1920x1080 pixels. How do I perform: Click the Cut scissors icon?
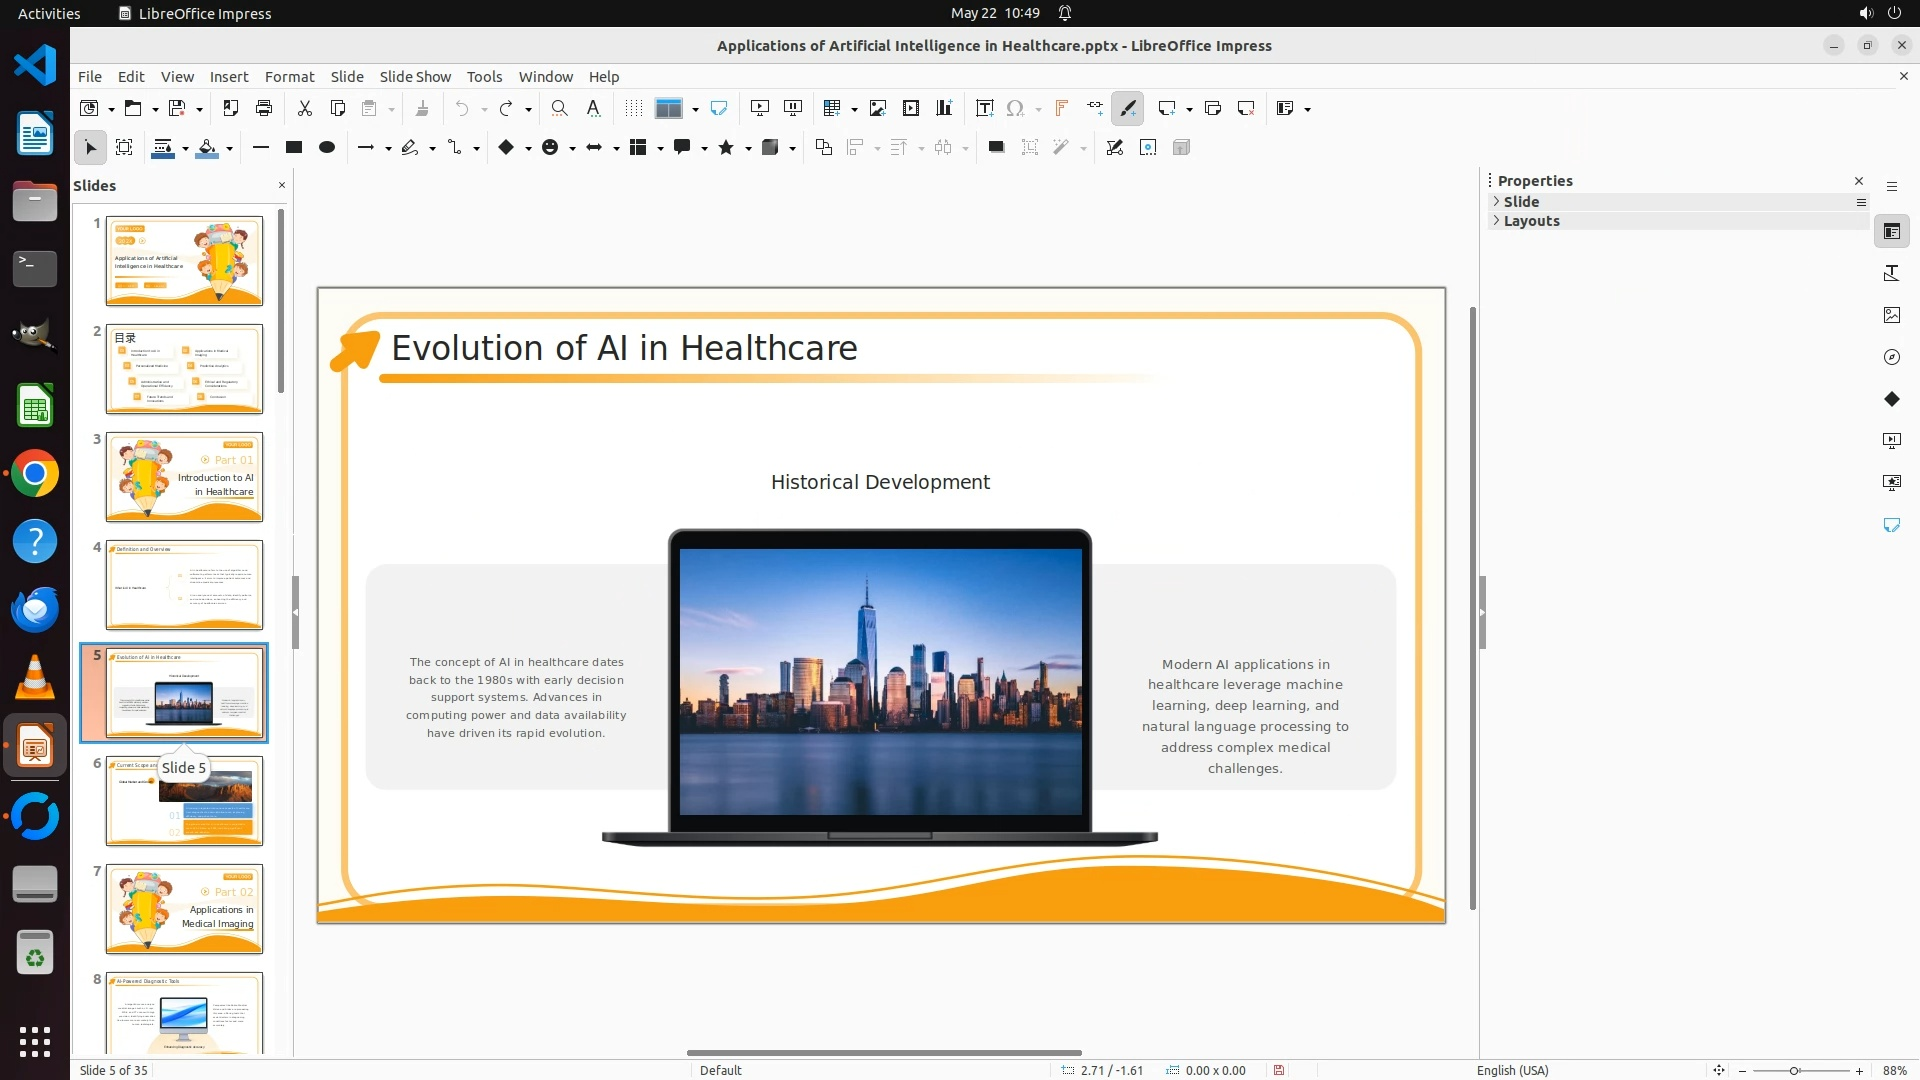pyautogui.click(x=305, y=108)
